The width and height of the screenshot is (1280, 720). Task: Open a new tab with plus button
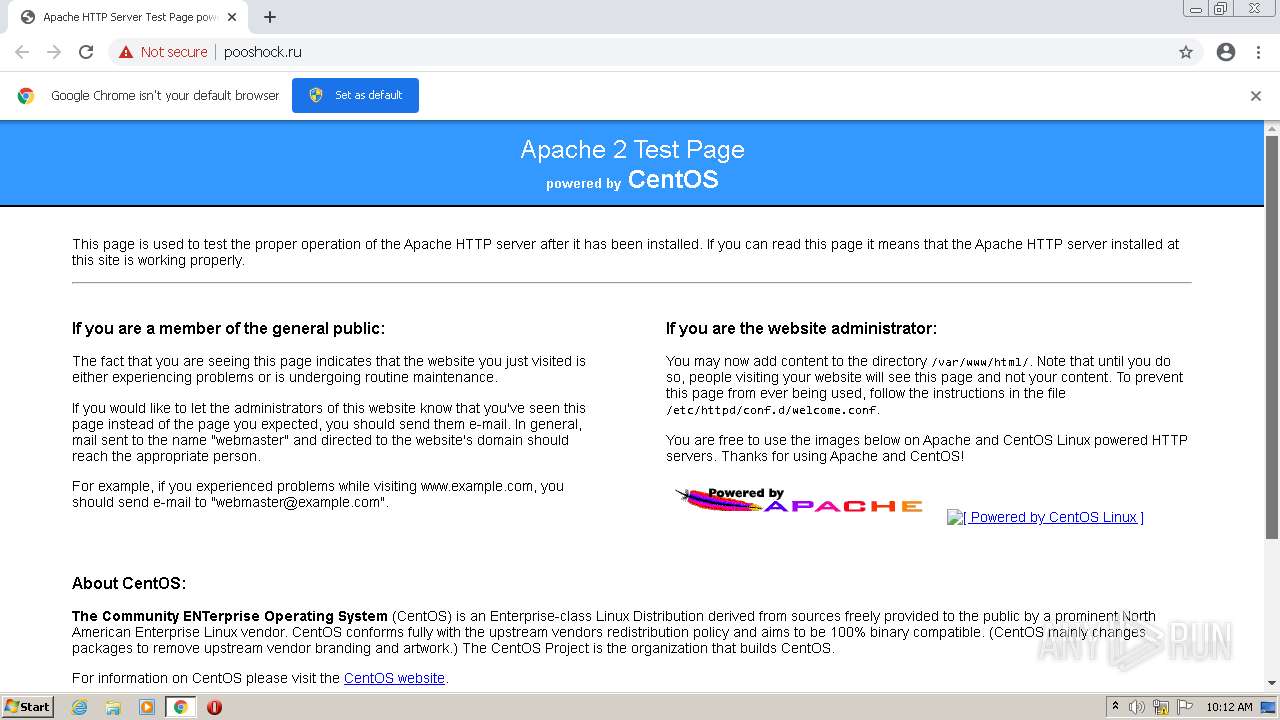(x=270, y=17)
